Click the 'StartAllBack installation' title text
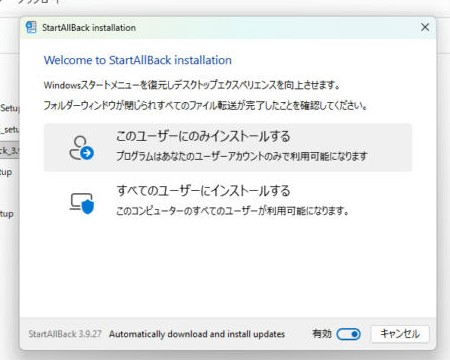The image size is (450, 360). point(89,28)
